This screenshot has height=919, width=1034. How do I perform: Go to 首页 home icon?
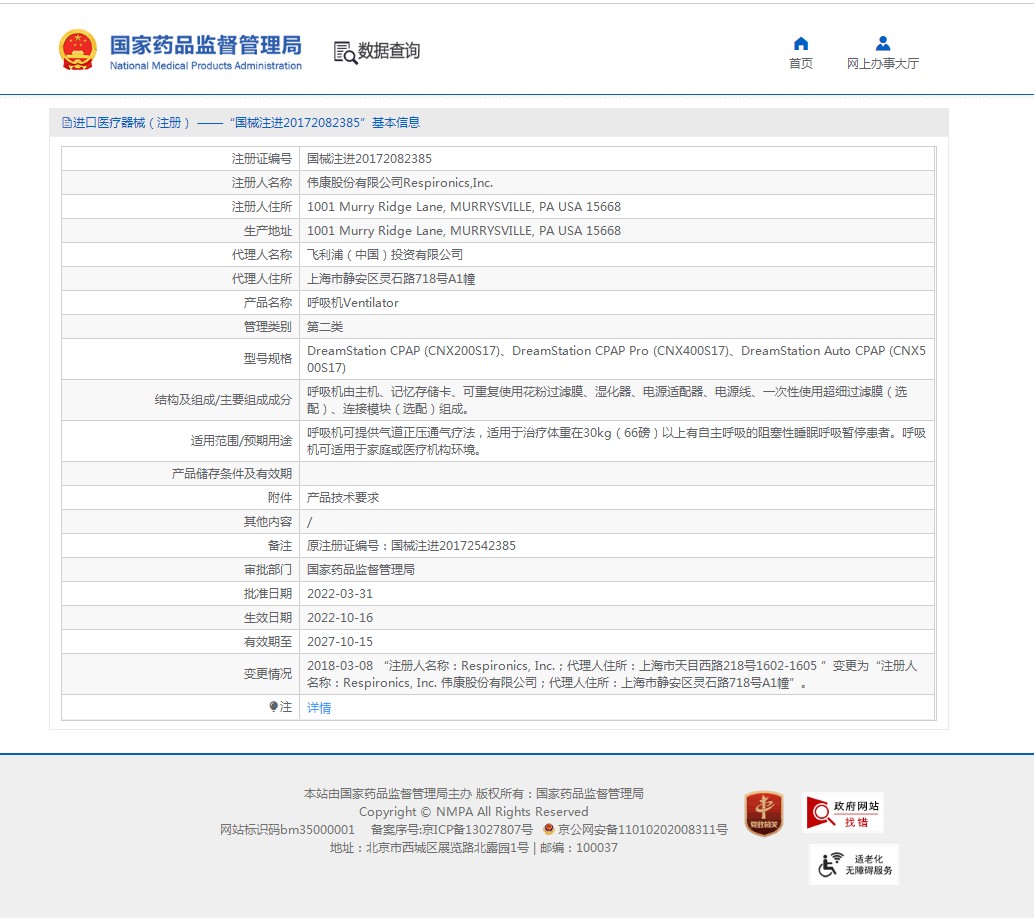801,44
